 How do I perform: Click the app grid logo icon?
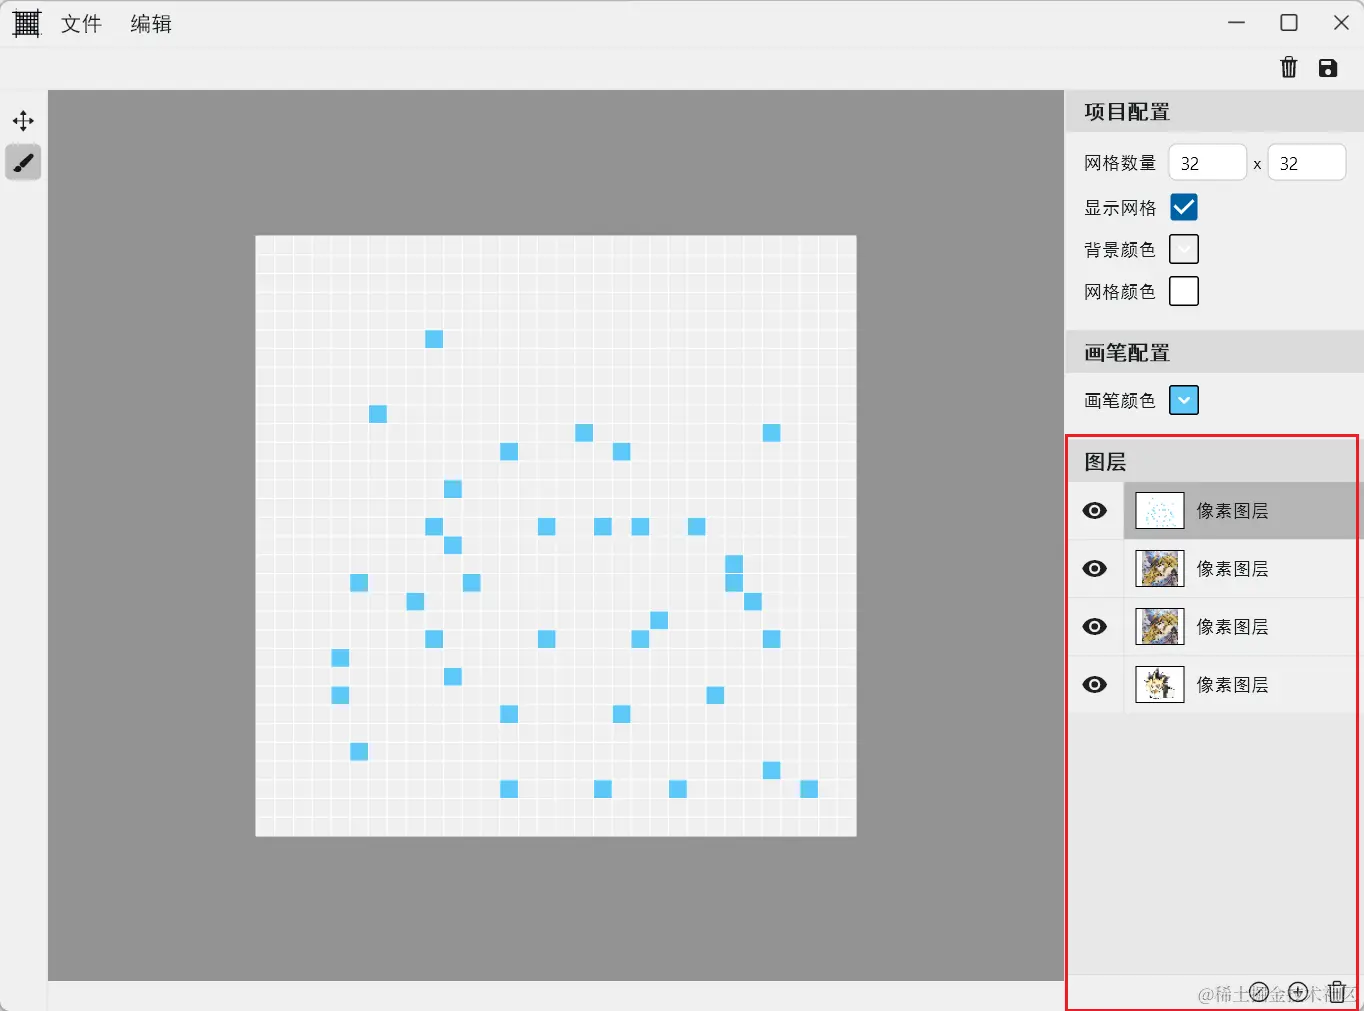point(26,23)
